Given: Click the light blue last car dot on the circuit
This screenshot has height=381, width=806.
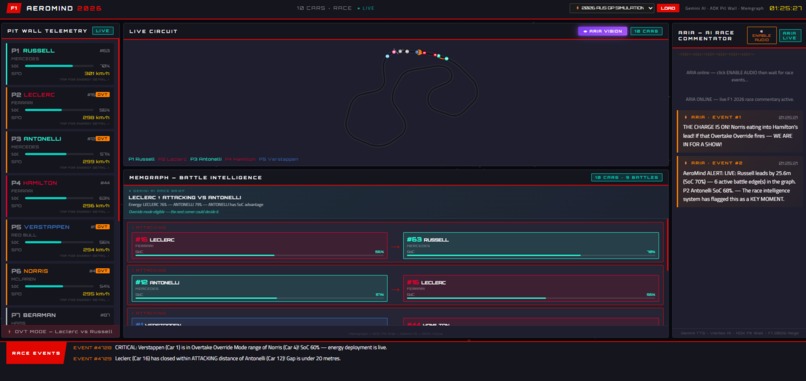Looking at the screenshot, I should tap(387, 56).
